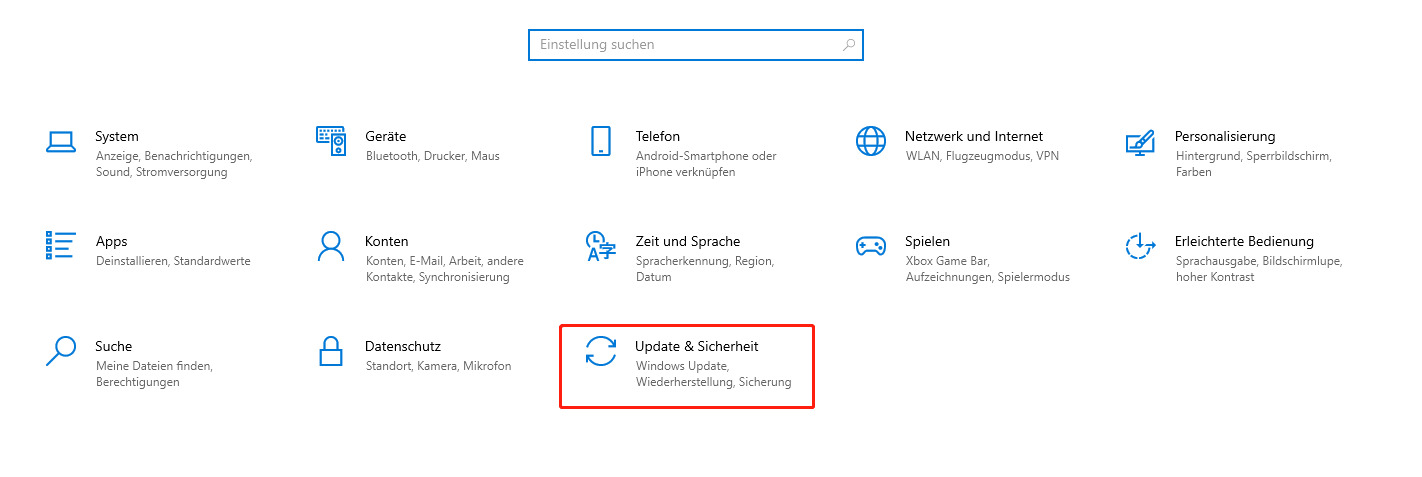1422x477 pixels.
Task: Focus the Einstellung suchen search box
Action: pyautogui.click(x=696, y=45)
